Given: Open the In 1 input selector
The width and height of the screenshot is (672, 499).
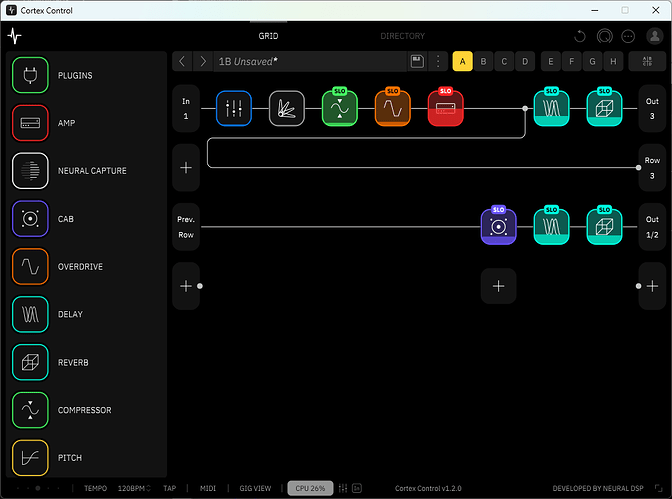Looking at the screenshot, I should [186, 108].
